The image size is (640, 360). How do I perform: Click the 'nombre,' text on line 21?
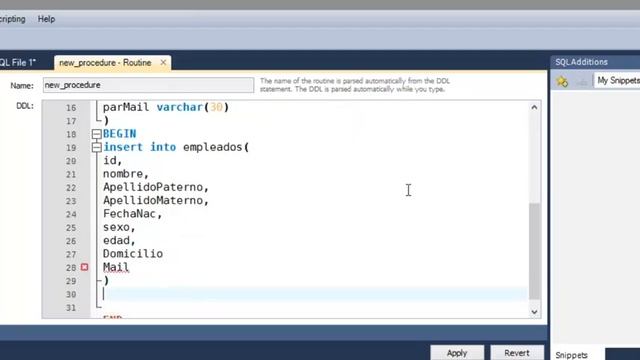point(126,174)
